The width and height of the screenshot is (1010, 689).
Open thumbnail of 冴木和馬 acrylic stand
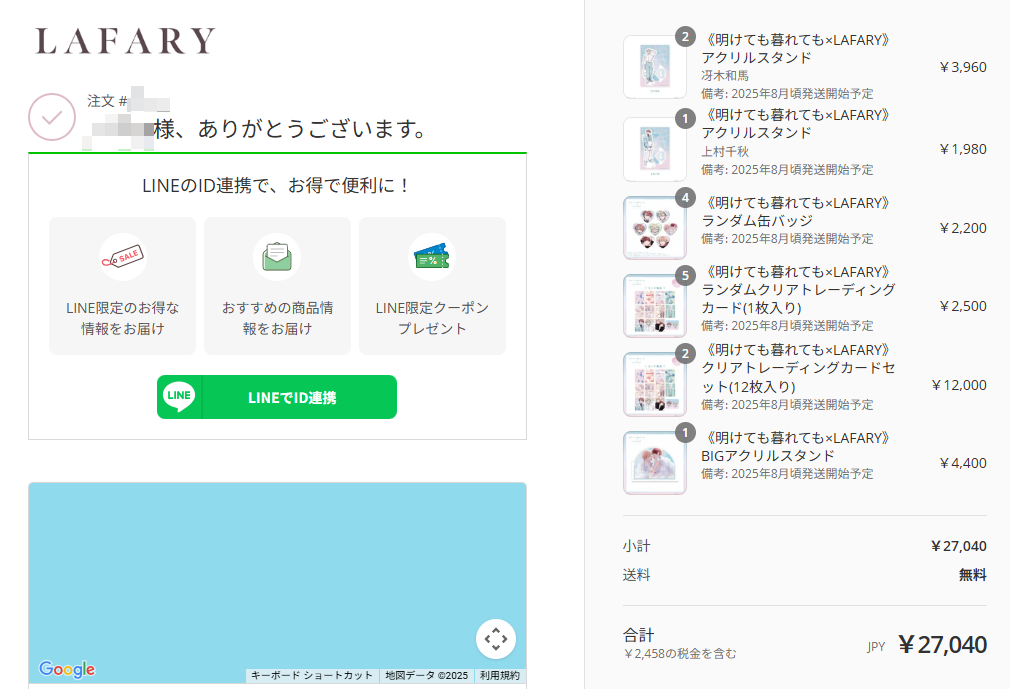(654, 67)
